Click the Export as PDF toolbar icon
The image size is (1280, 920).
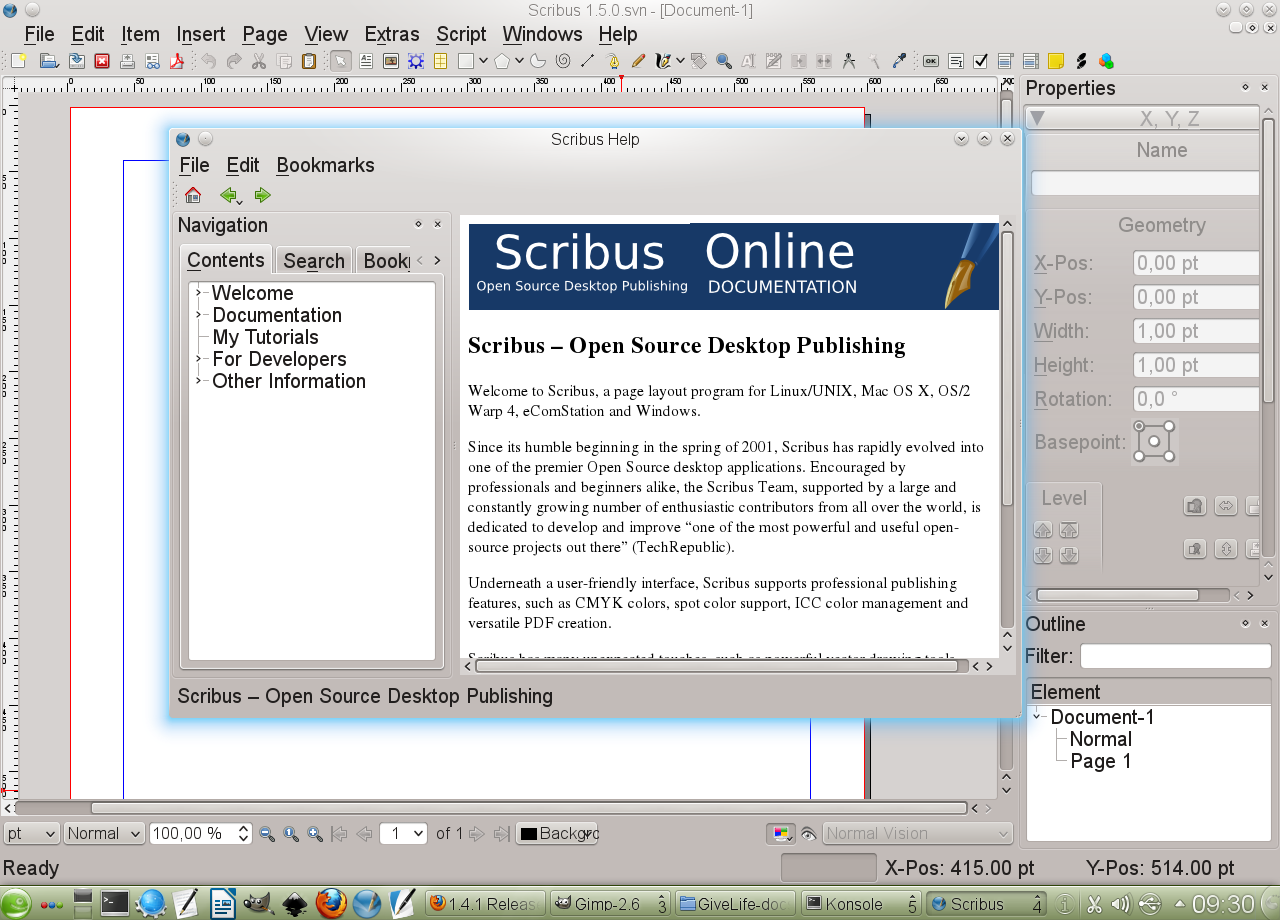tap(178, 62)
